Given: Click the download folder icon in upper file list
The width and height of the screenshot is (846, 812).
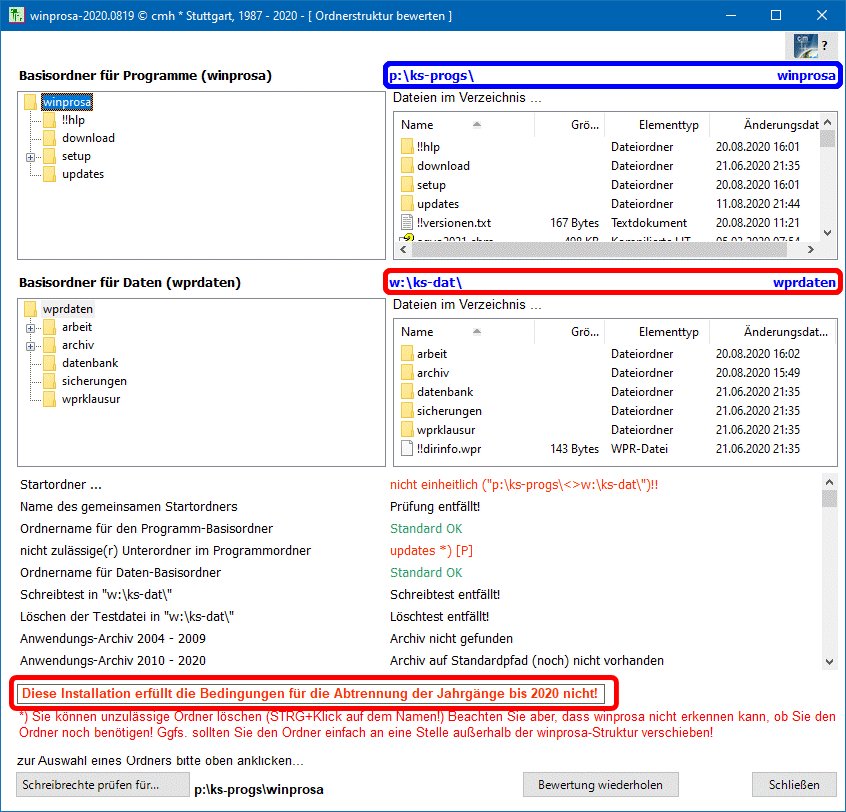Looking at the screenshot, I should click(x=407, y=166).
